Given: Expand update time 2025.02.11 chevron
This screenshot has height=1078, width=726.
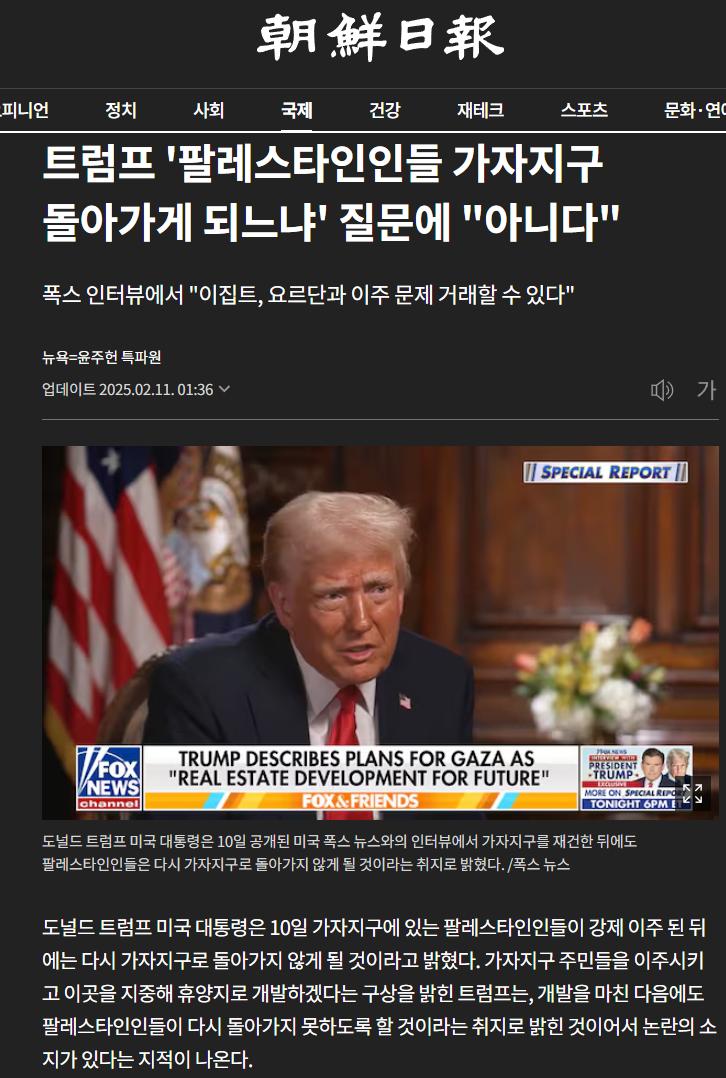Looking at the screenshot, I should 224,389.
